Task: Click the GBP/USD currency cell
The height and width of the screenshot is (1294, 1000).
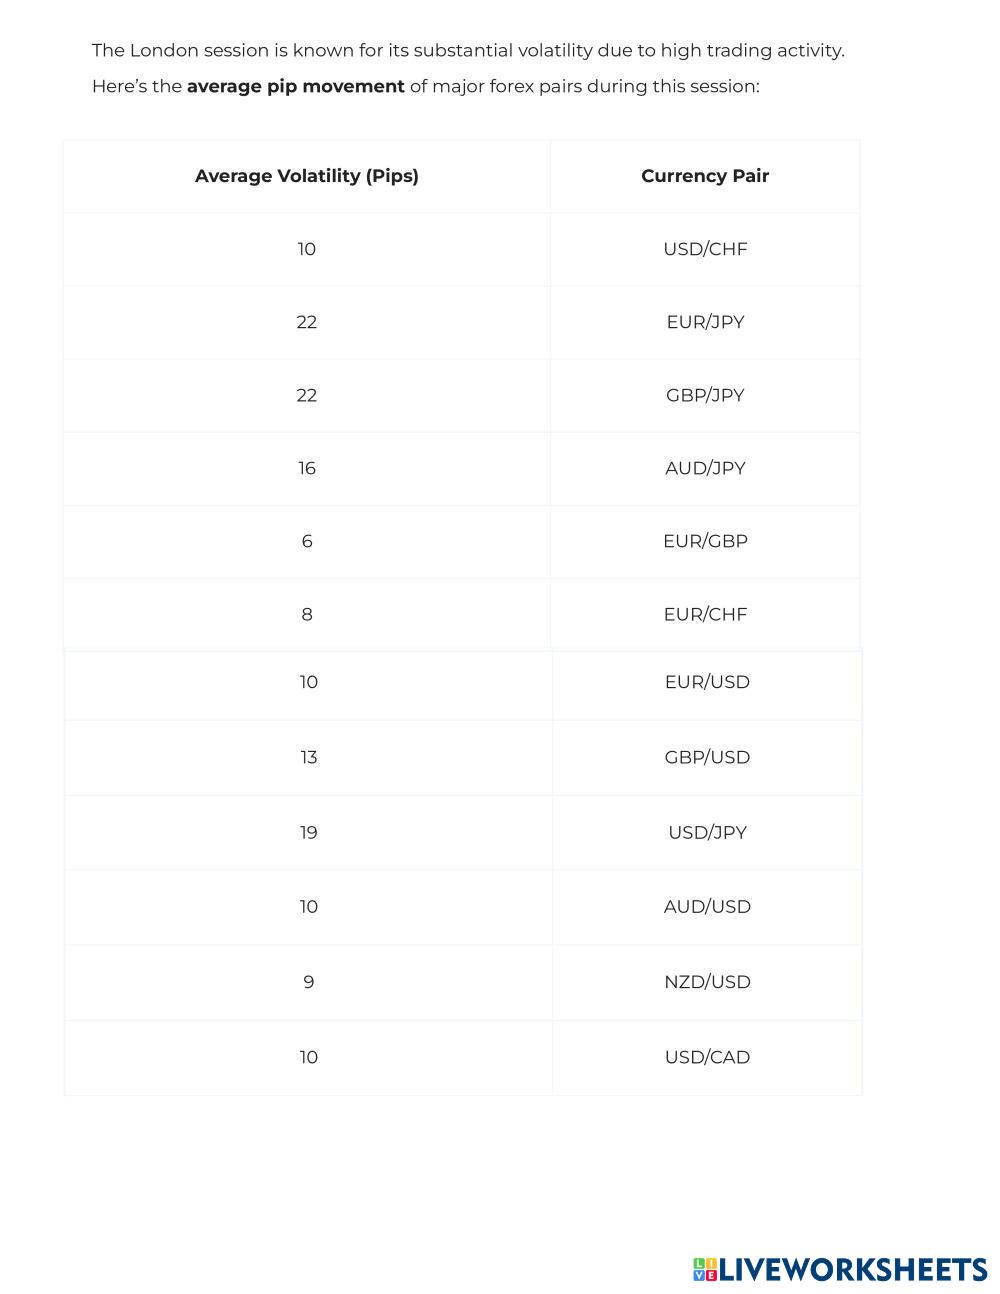Action: pos(707,757)
